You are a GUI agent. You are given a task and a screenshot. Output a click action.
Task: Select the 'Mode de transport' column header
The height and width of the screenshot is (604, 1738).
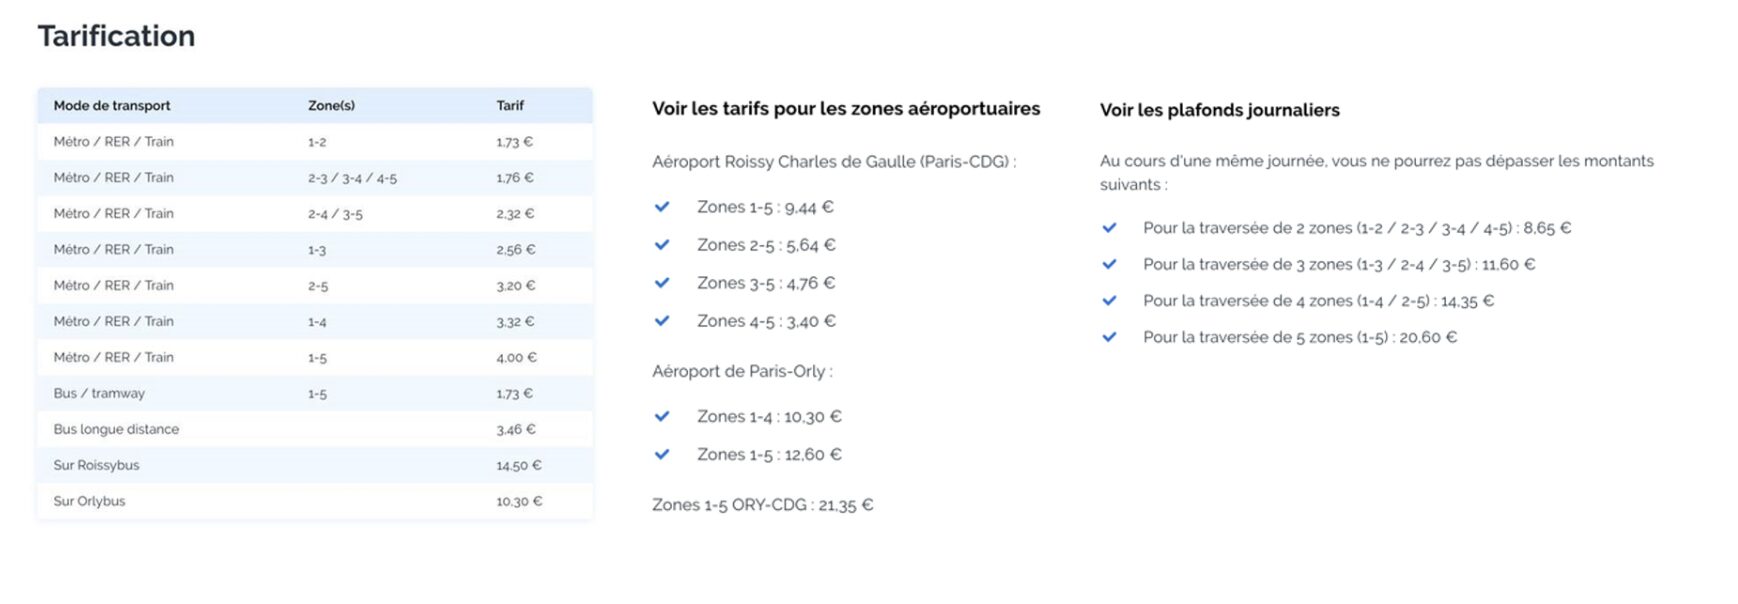point(112,105)
